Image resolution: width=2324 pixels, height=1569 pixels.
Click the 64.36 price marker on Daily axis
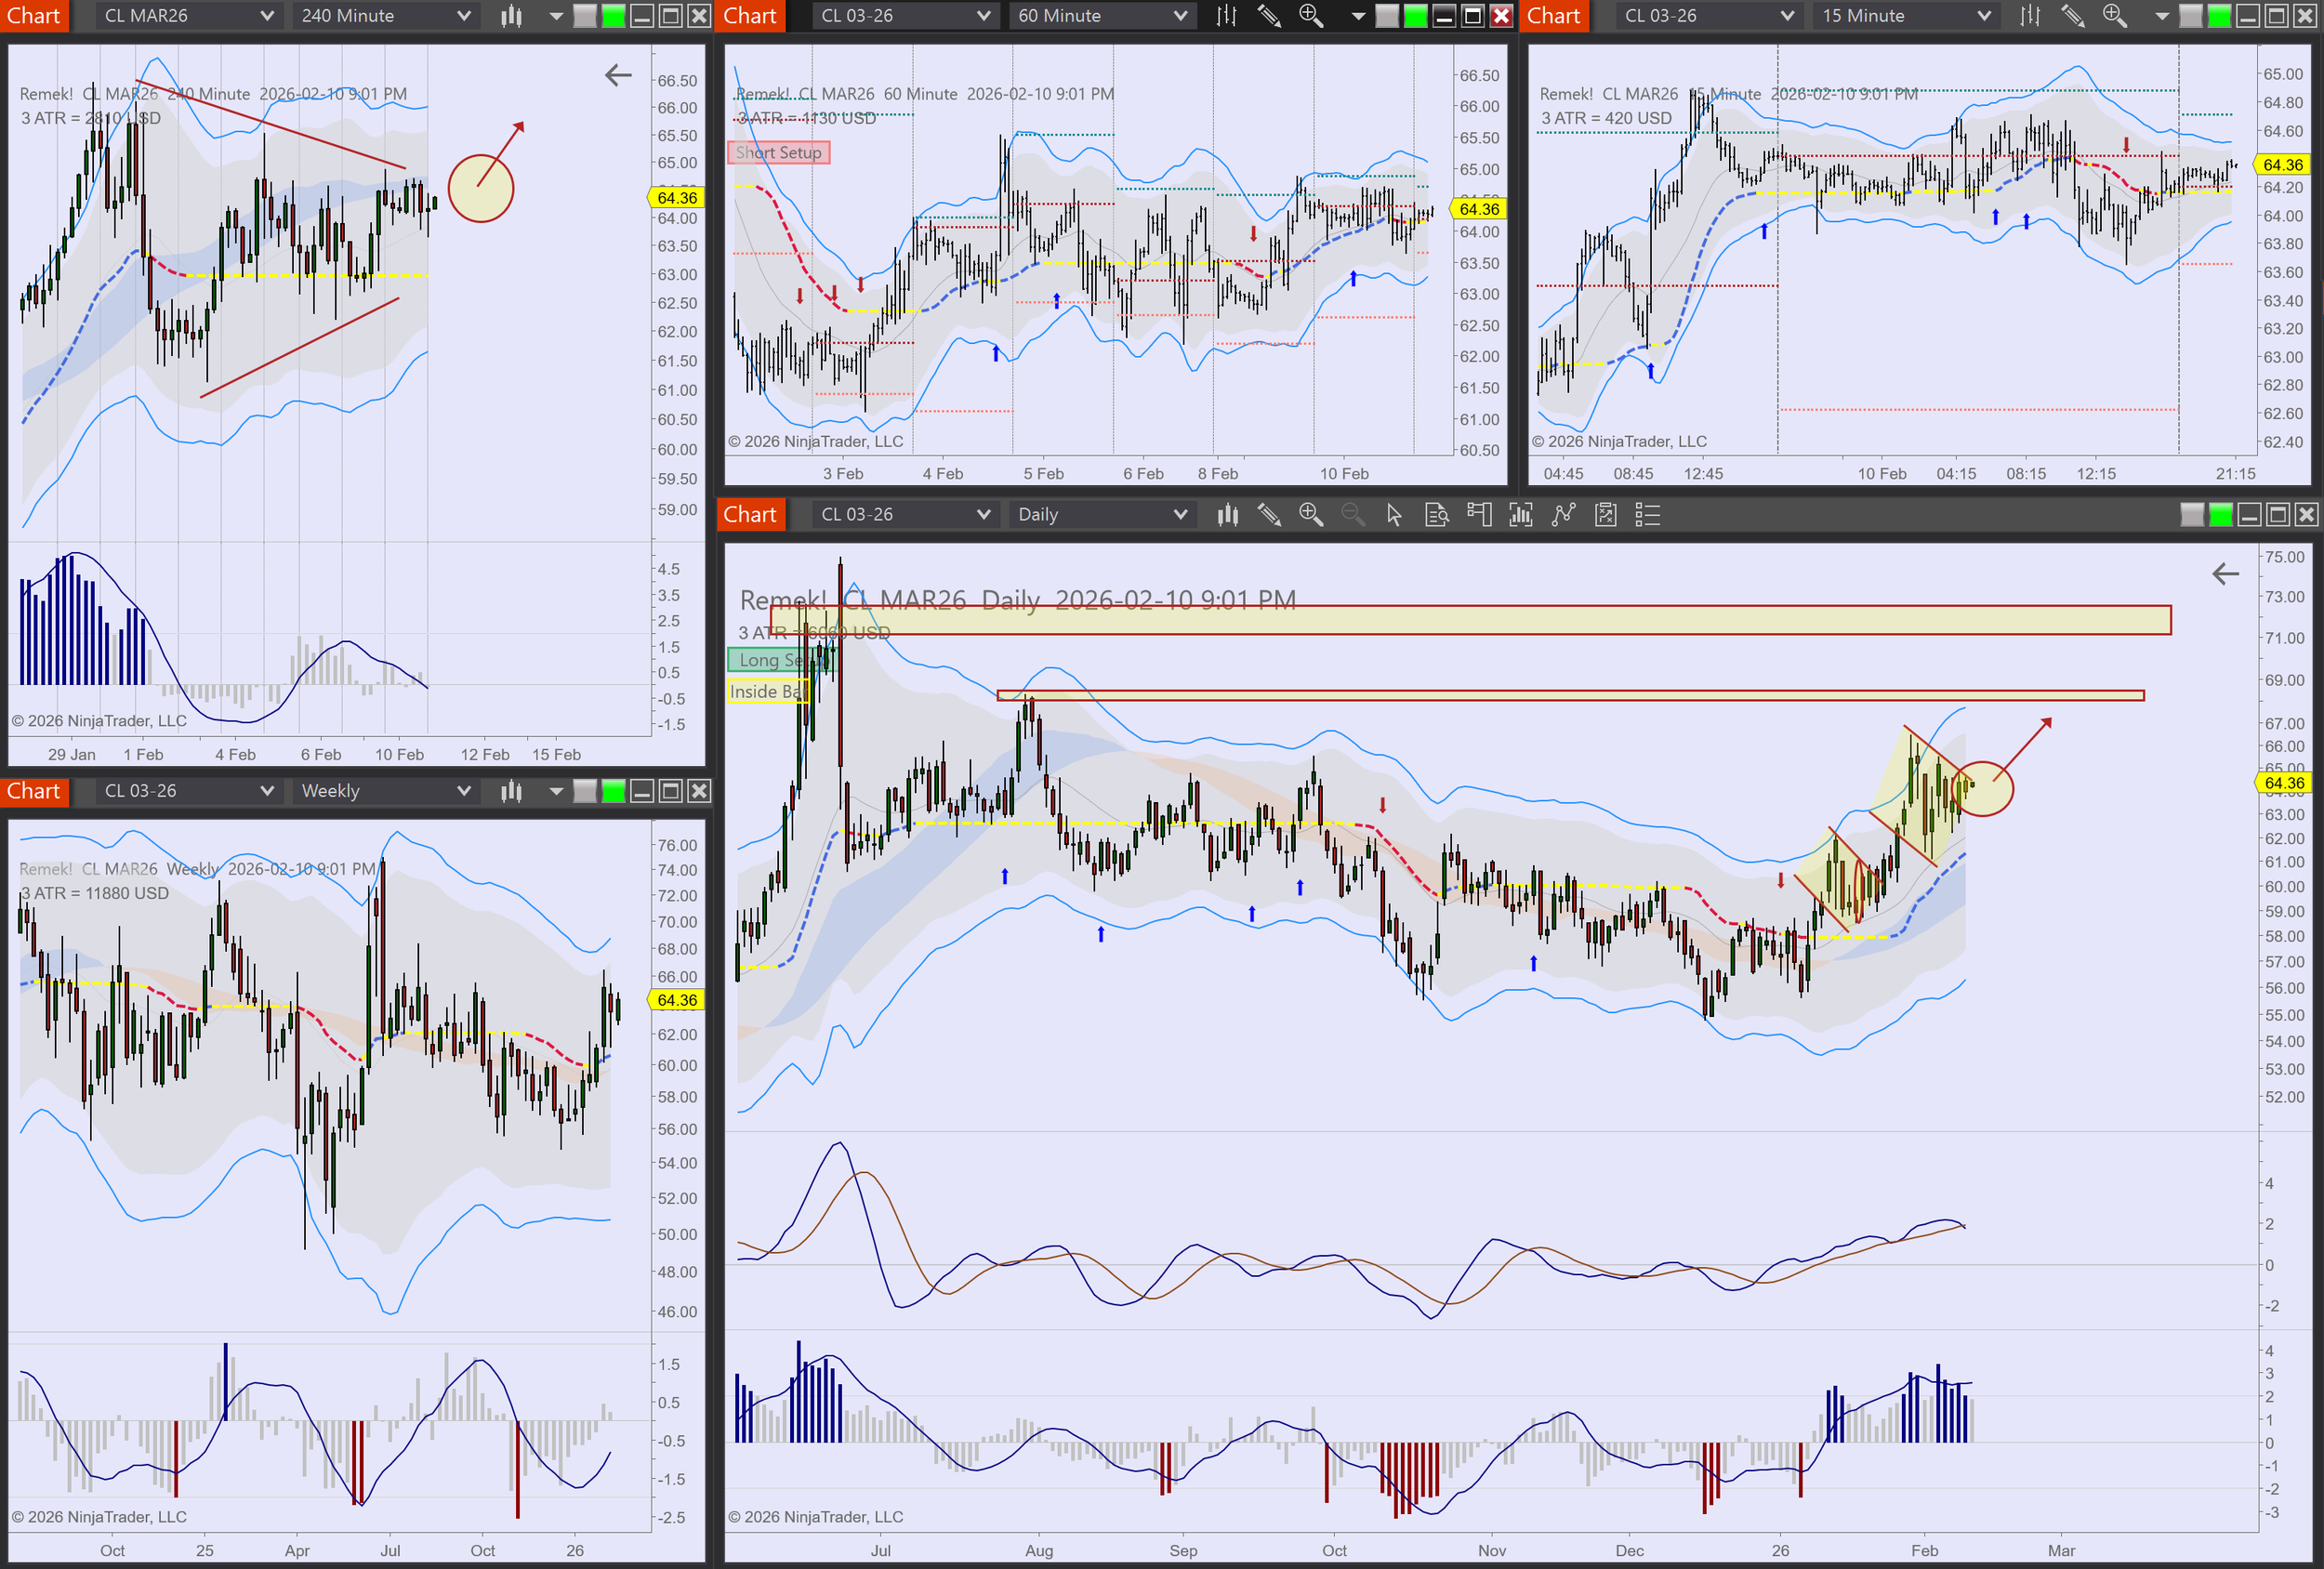(2283, 783)
